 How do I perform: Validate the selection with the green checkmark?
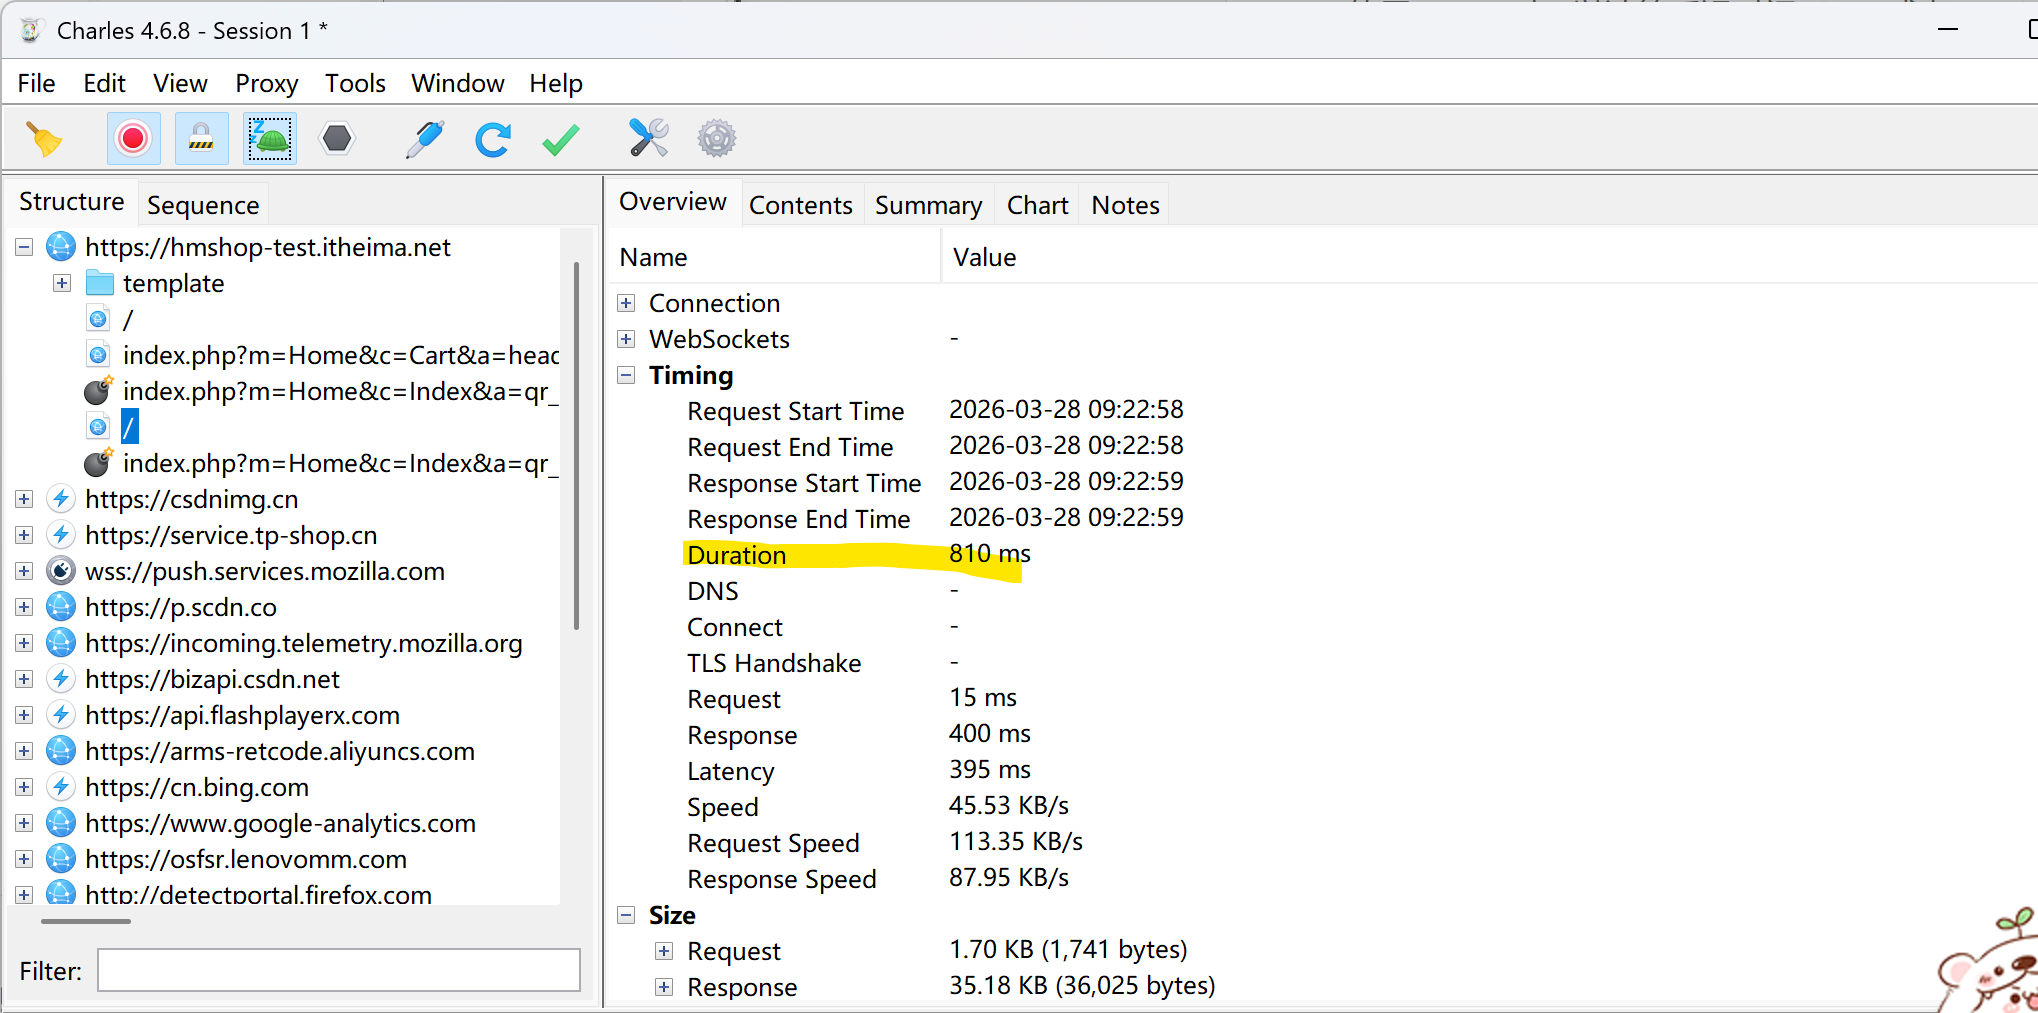point(560,139)
